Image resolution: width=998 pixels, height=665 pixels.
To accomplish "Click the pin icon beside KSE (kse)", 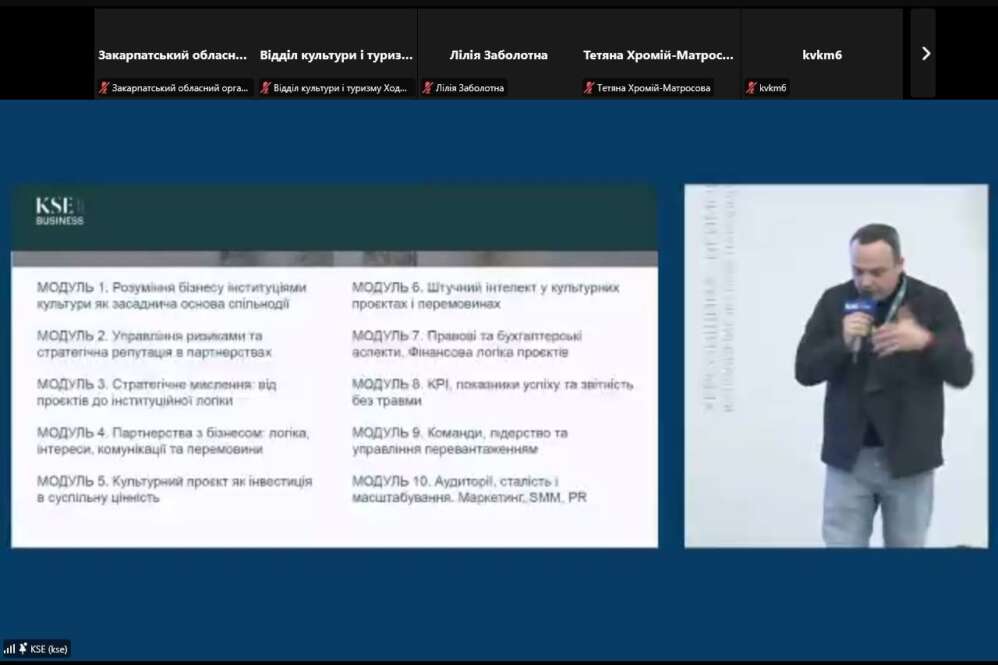I will pyautogui.click(x=22, y=649).
